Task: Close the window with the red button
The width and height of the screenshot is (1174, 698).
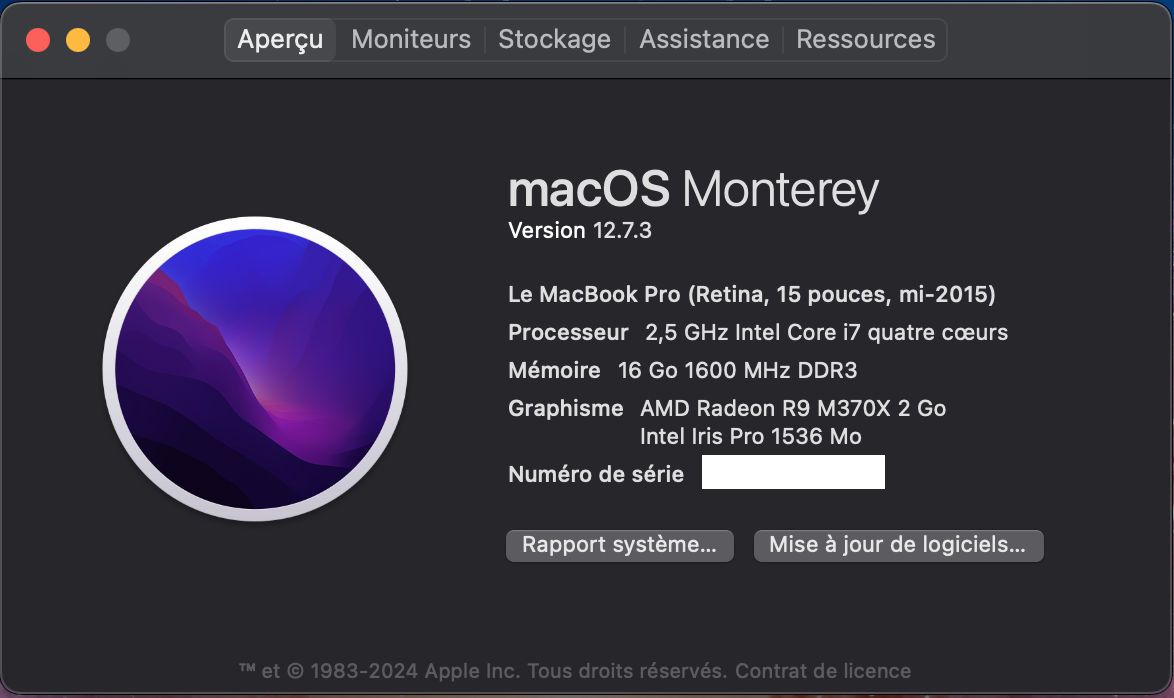Action: 38,40
